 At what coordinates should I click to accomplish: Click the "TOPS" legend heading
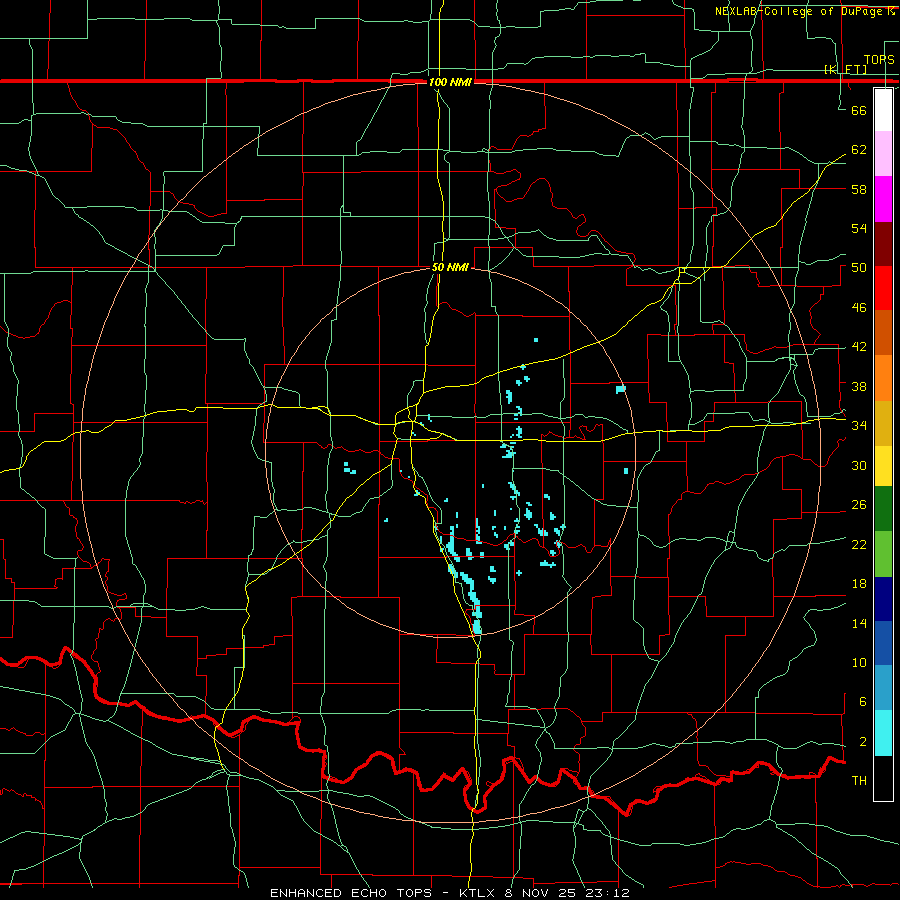click(x=879, y=59)
